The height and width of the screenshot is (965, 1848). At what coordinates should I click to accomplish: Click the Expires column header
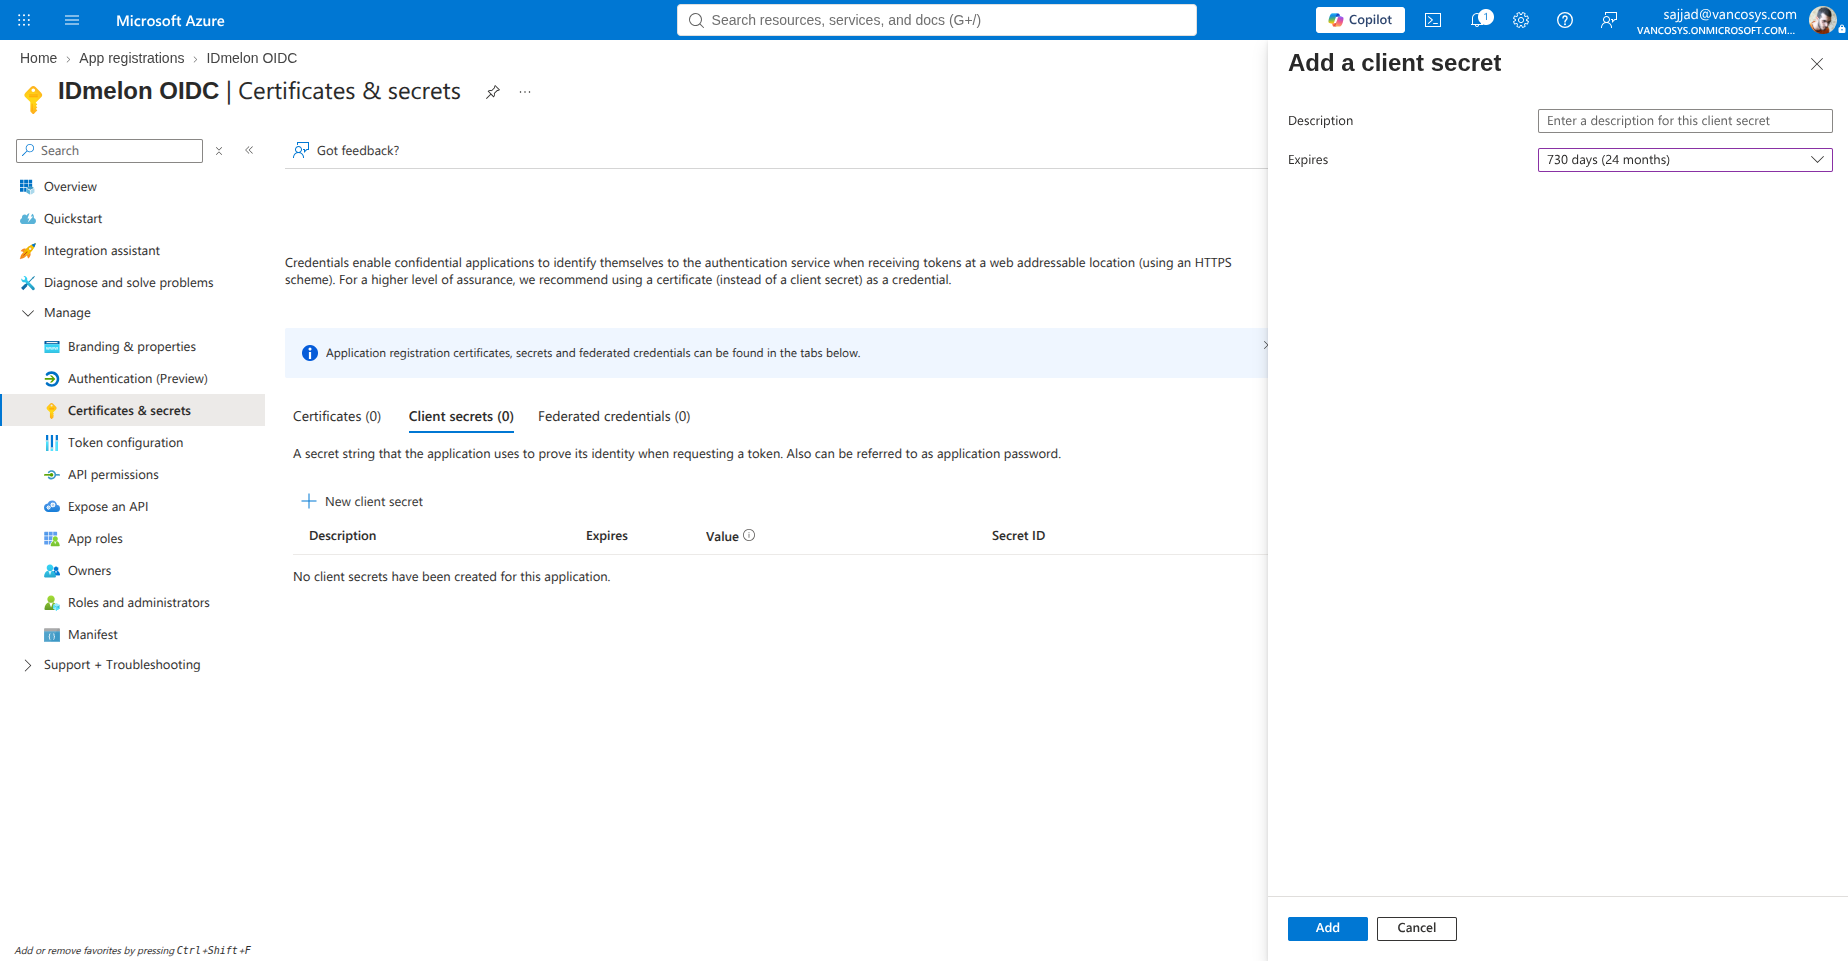(x=607, y=536)
